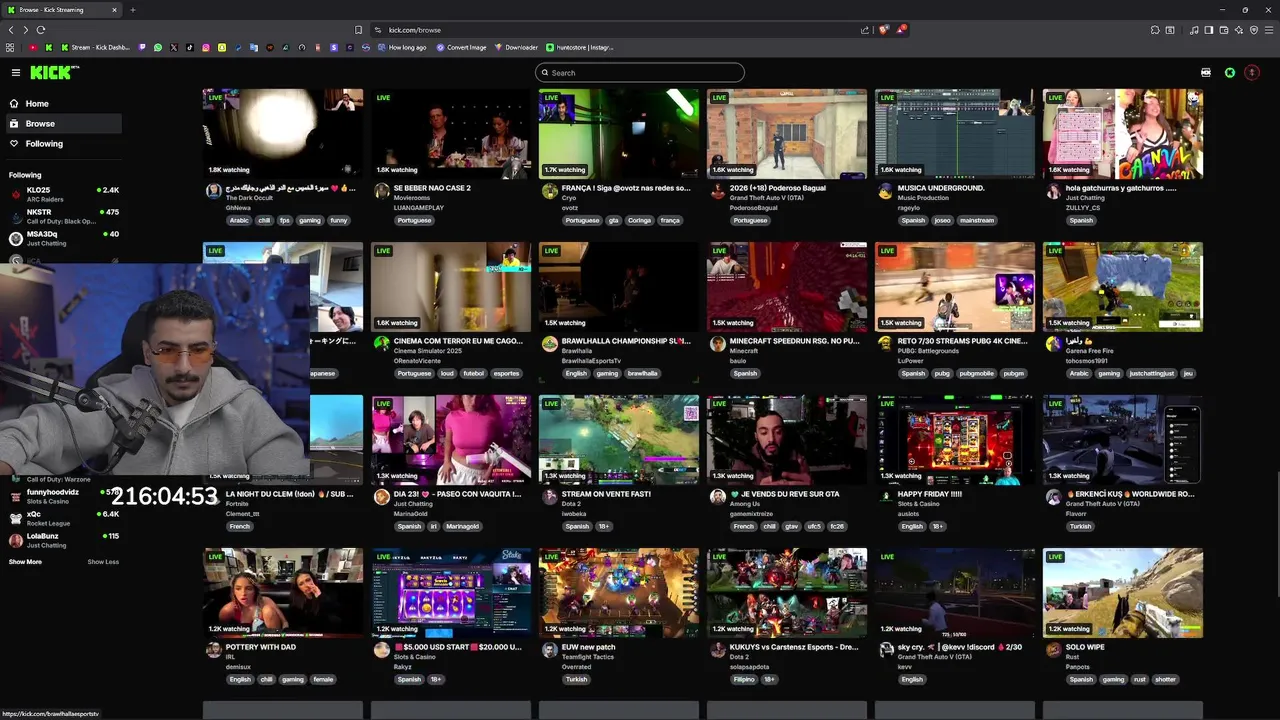The image size is (1280, 720).
Task: Open the YouTube bookmark icon
Action: pos(33,47)
